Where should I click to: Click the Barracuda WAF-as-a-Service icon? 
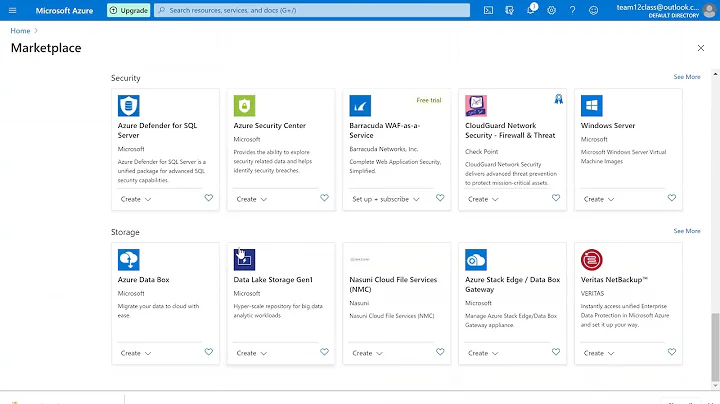pyautogui.click(x=360, y=106)
